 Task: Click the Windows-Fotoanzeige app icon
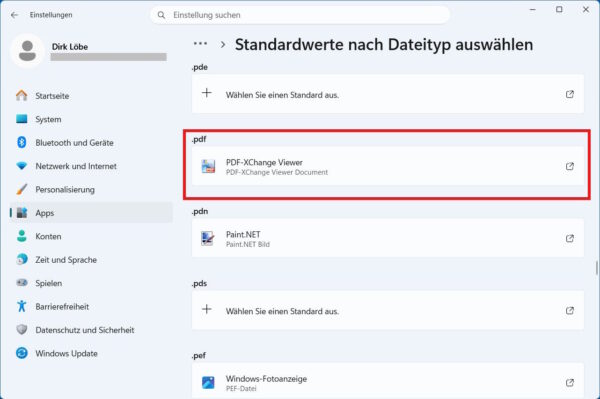pyautogui.click(x=208, y=383)
